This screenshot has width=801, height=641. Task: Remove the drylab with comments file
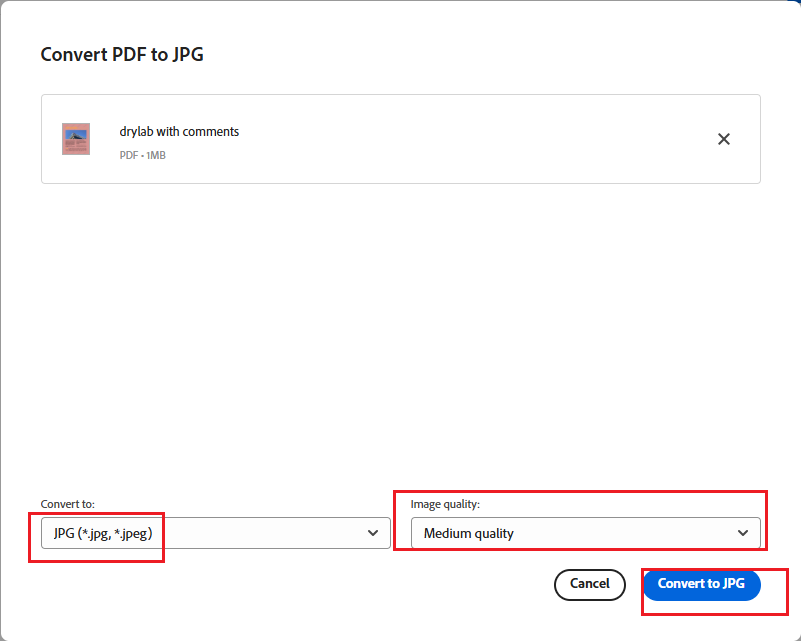[723, 139]
